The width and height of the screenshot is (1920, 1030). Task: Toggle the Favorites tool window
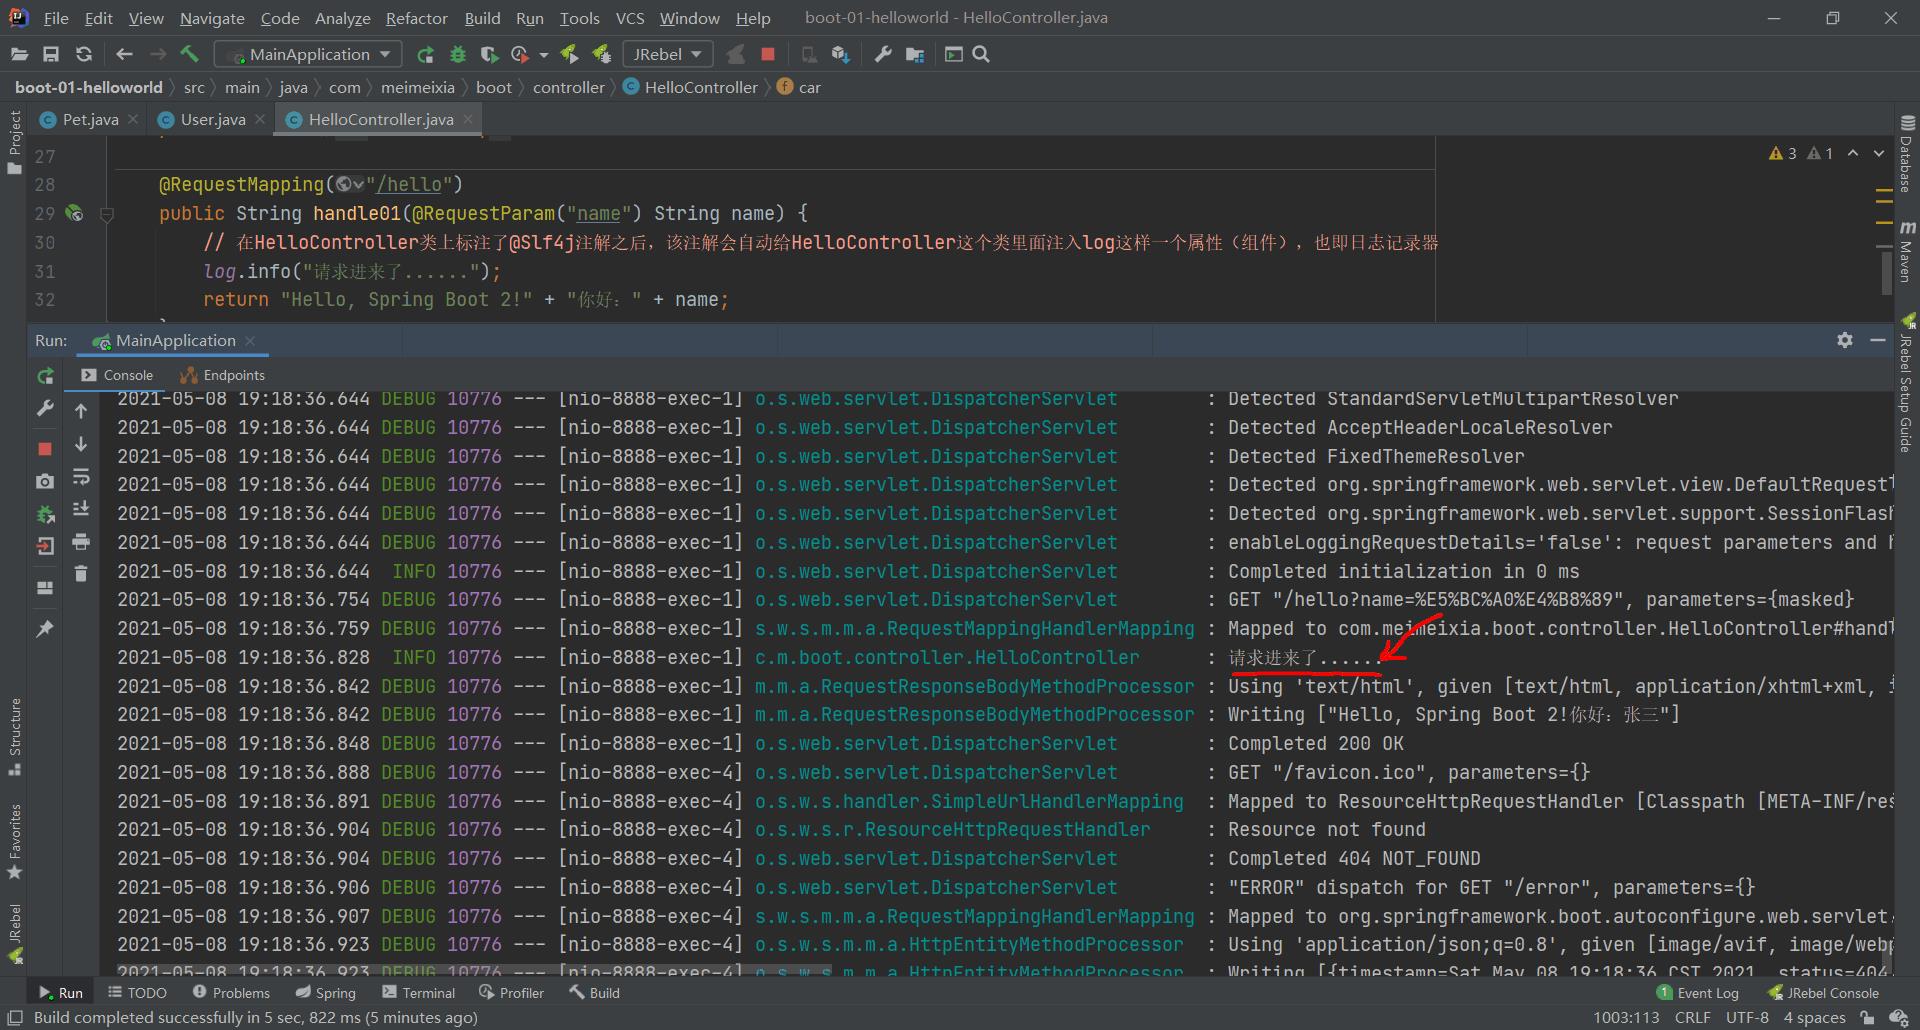pos(14,841)
